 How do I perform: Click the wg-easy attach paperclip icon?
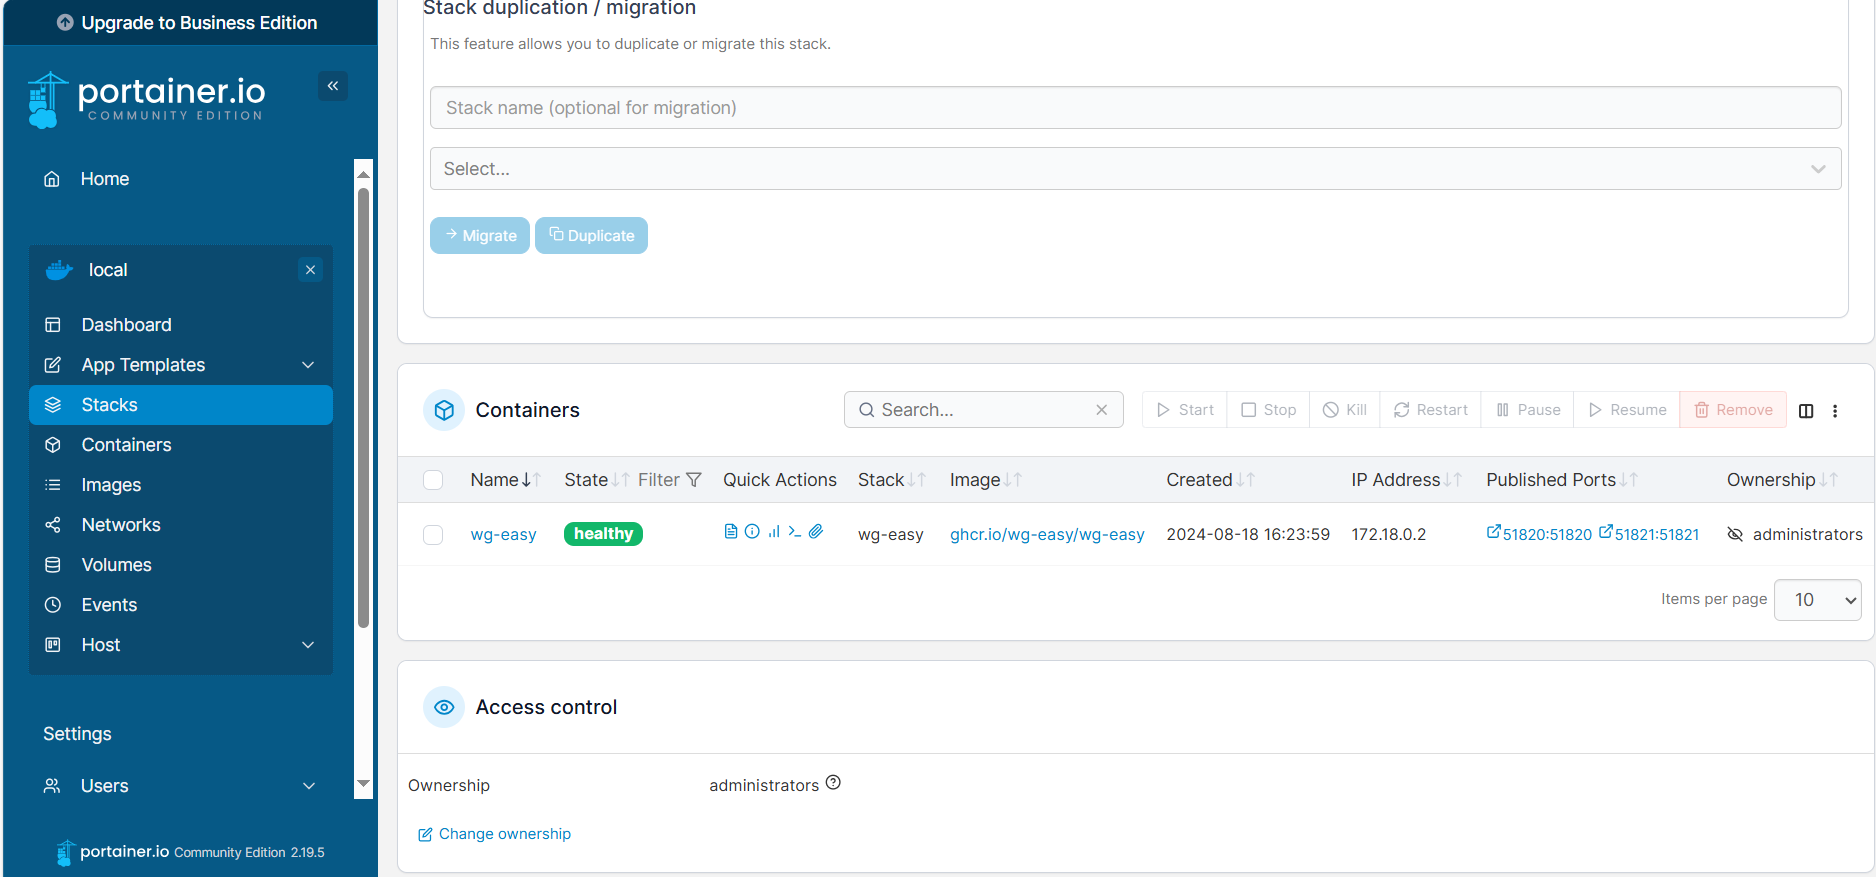pos(816,532)
